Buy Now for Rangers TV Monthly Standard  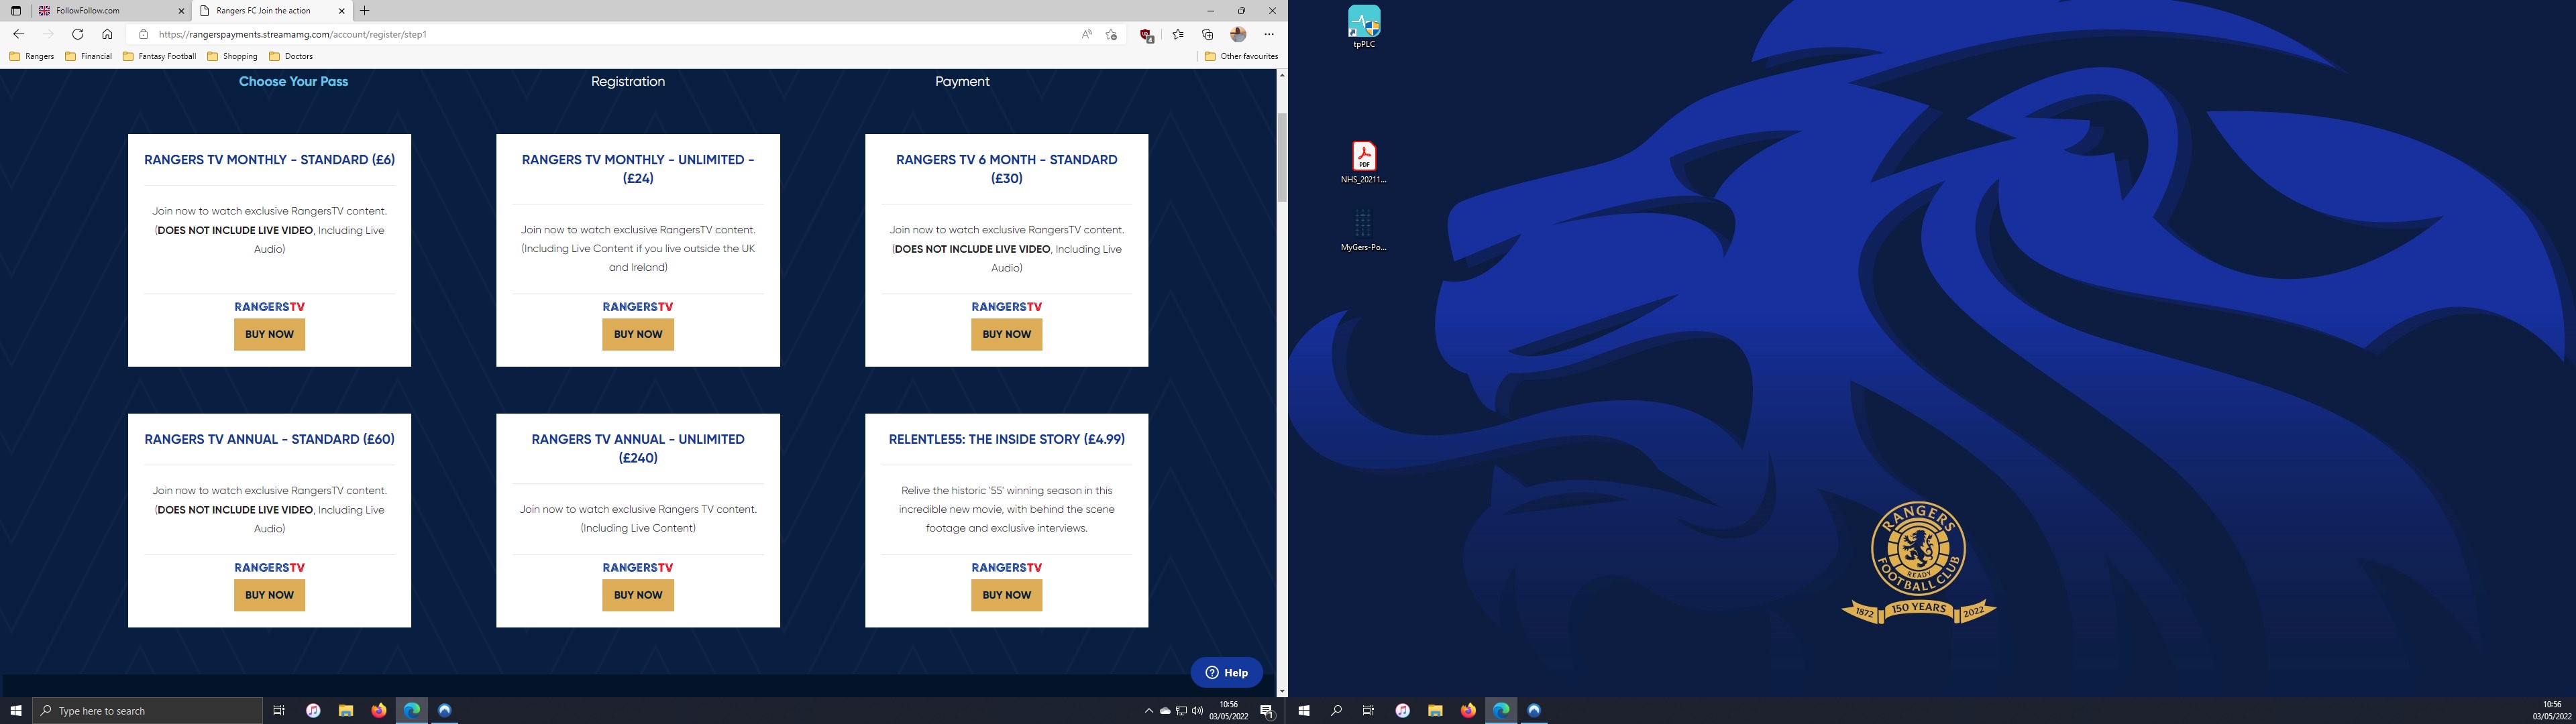(269, 334)
